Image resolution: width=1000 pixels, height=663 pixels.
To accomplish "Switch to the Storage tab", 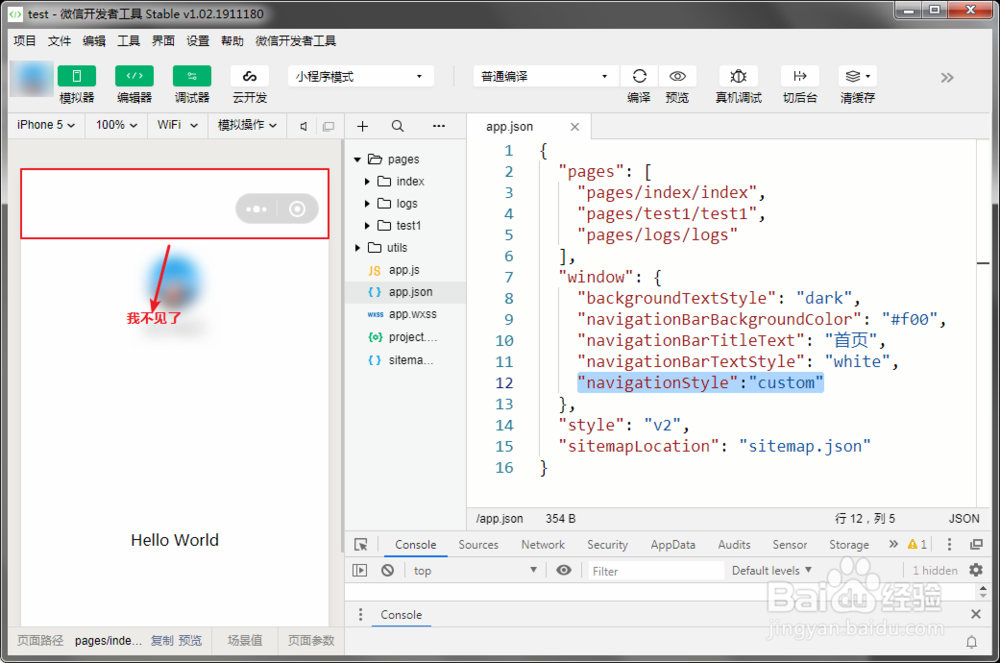I will (x=849, y=545).
